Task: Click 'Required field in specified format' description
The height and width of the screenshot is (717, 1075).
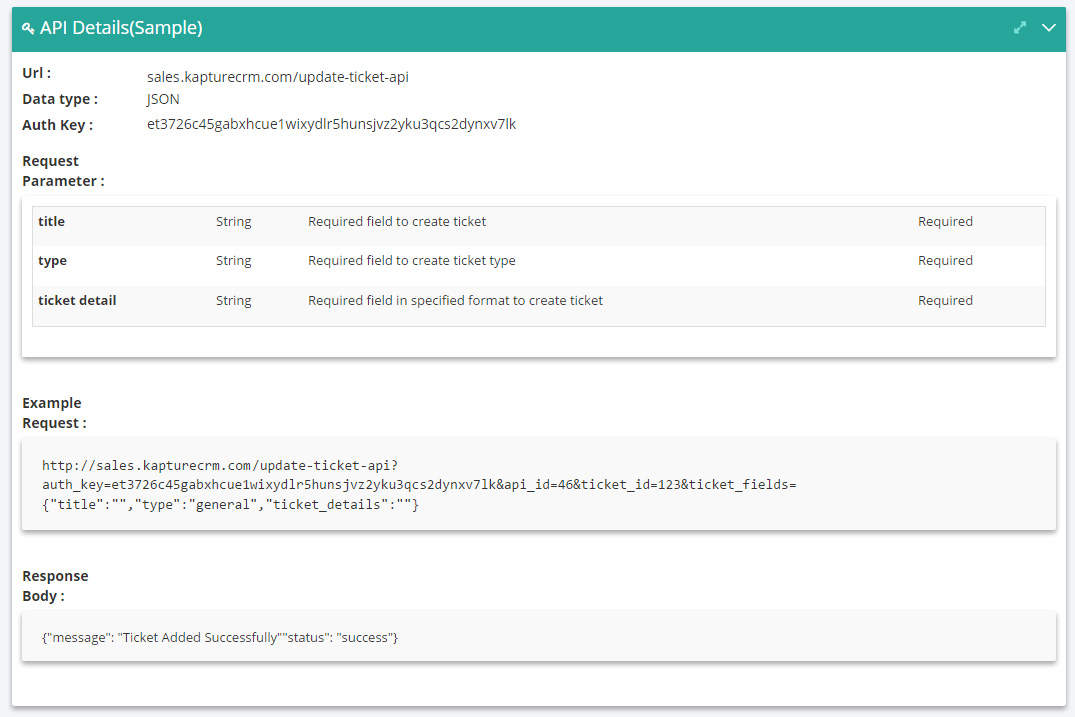Action: pos(455,300)
